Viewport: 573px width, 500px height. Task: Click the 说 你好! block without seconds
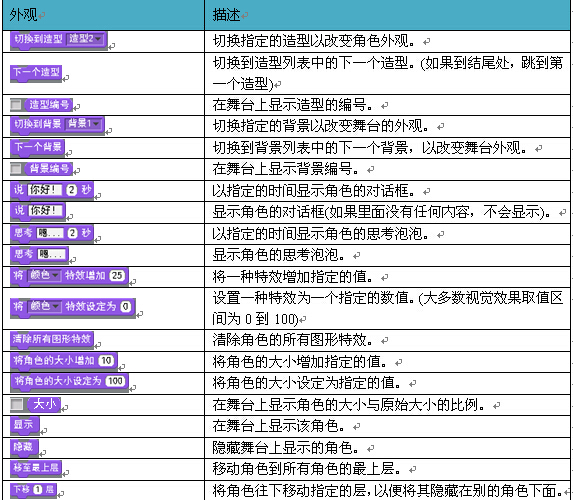click(38, 211)
